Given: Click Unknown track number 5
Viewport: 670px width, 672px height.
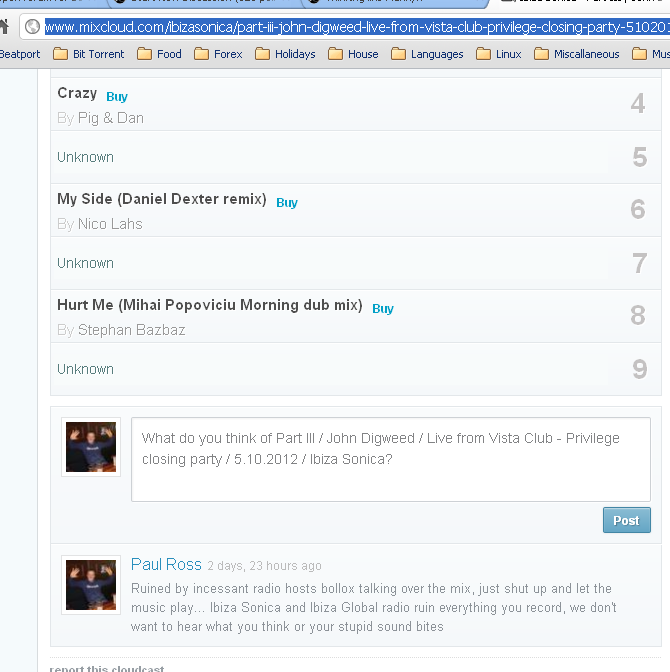Looking at the screenshot, I should (x=85, y=157).
